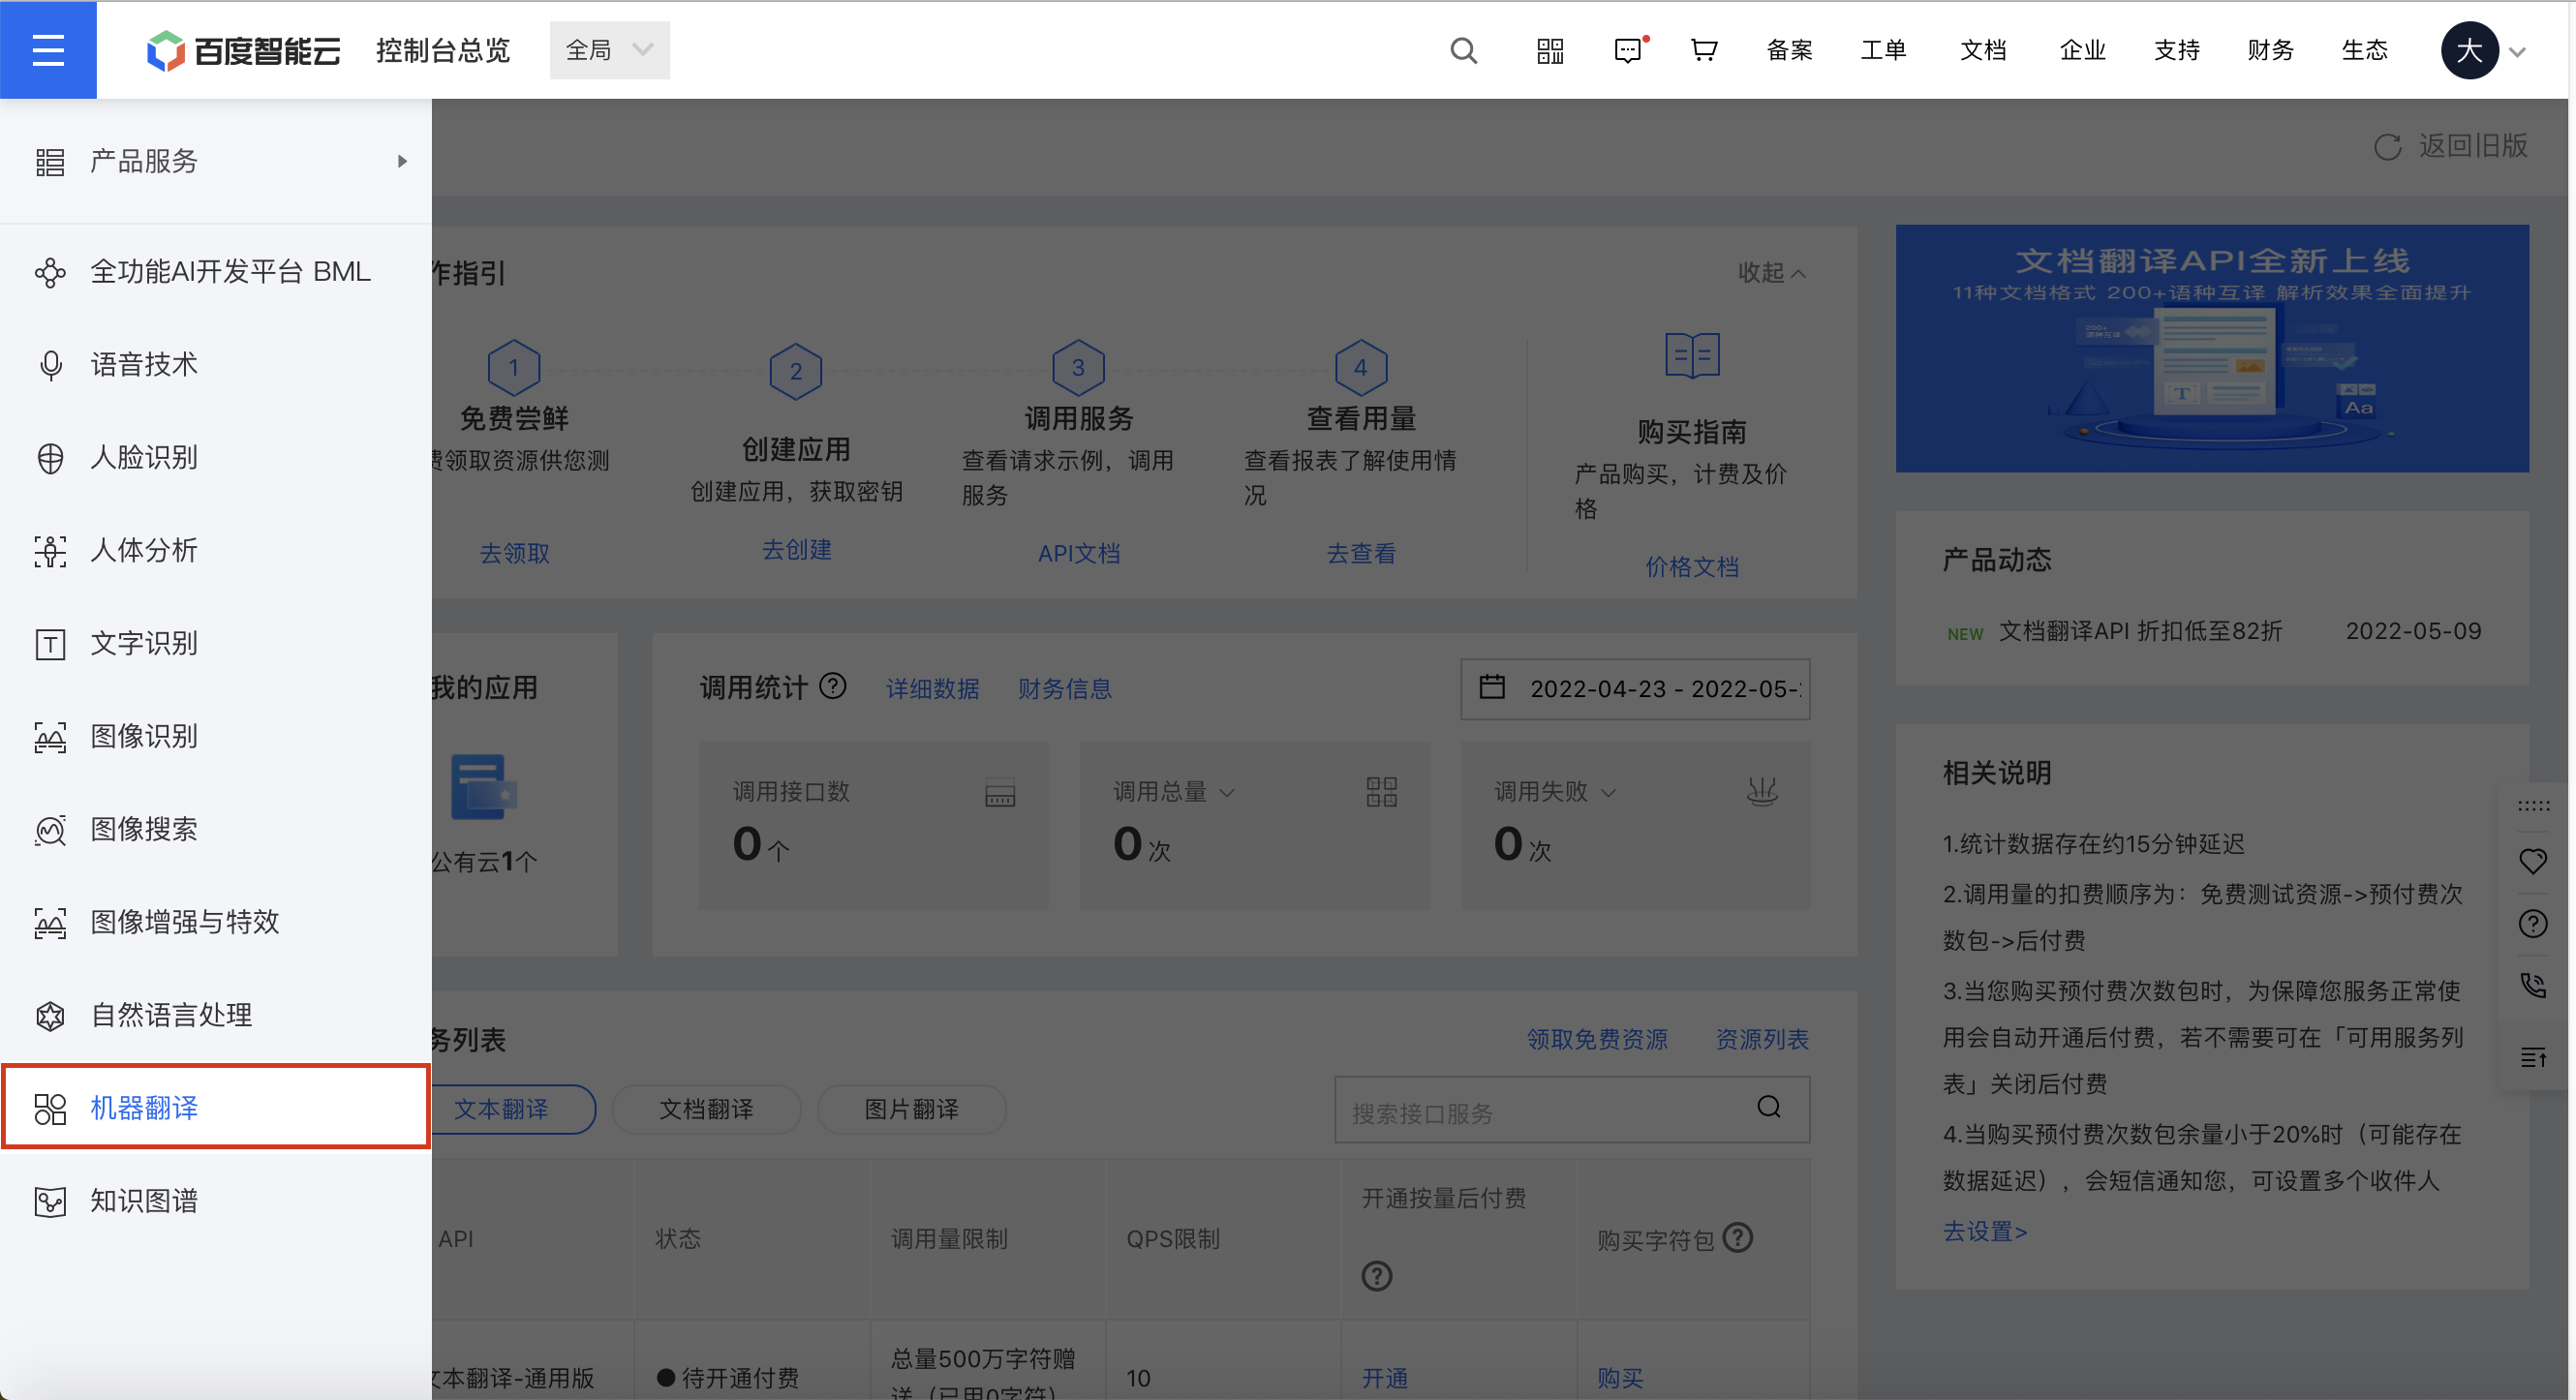
Task: Open the 文档翻译API banner image
Action: 2212,348
